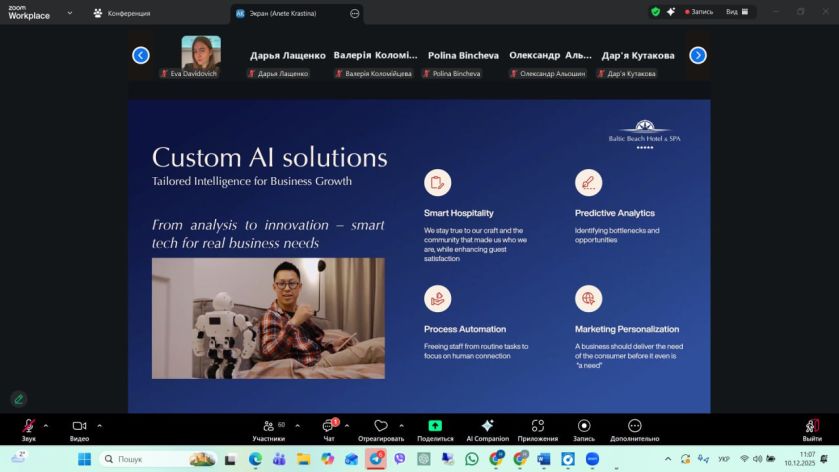839x472 pixels.
Task: Expand the arrow next to Чат
Action: click(347, 426)
